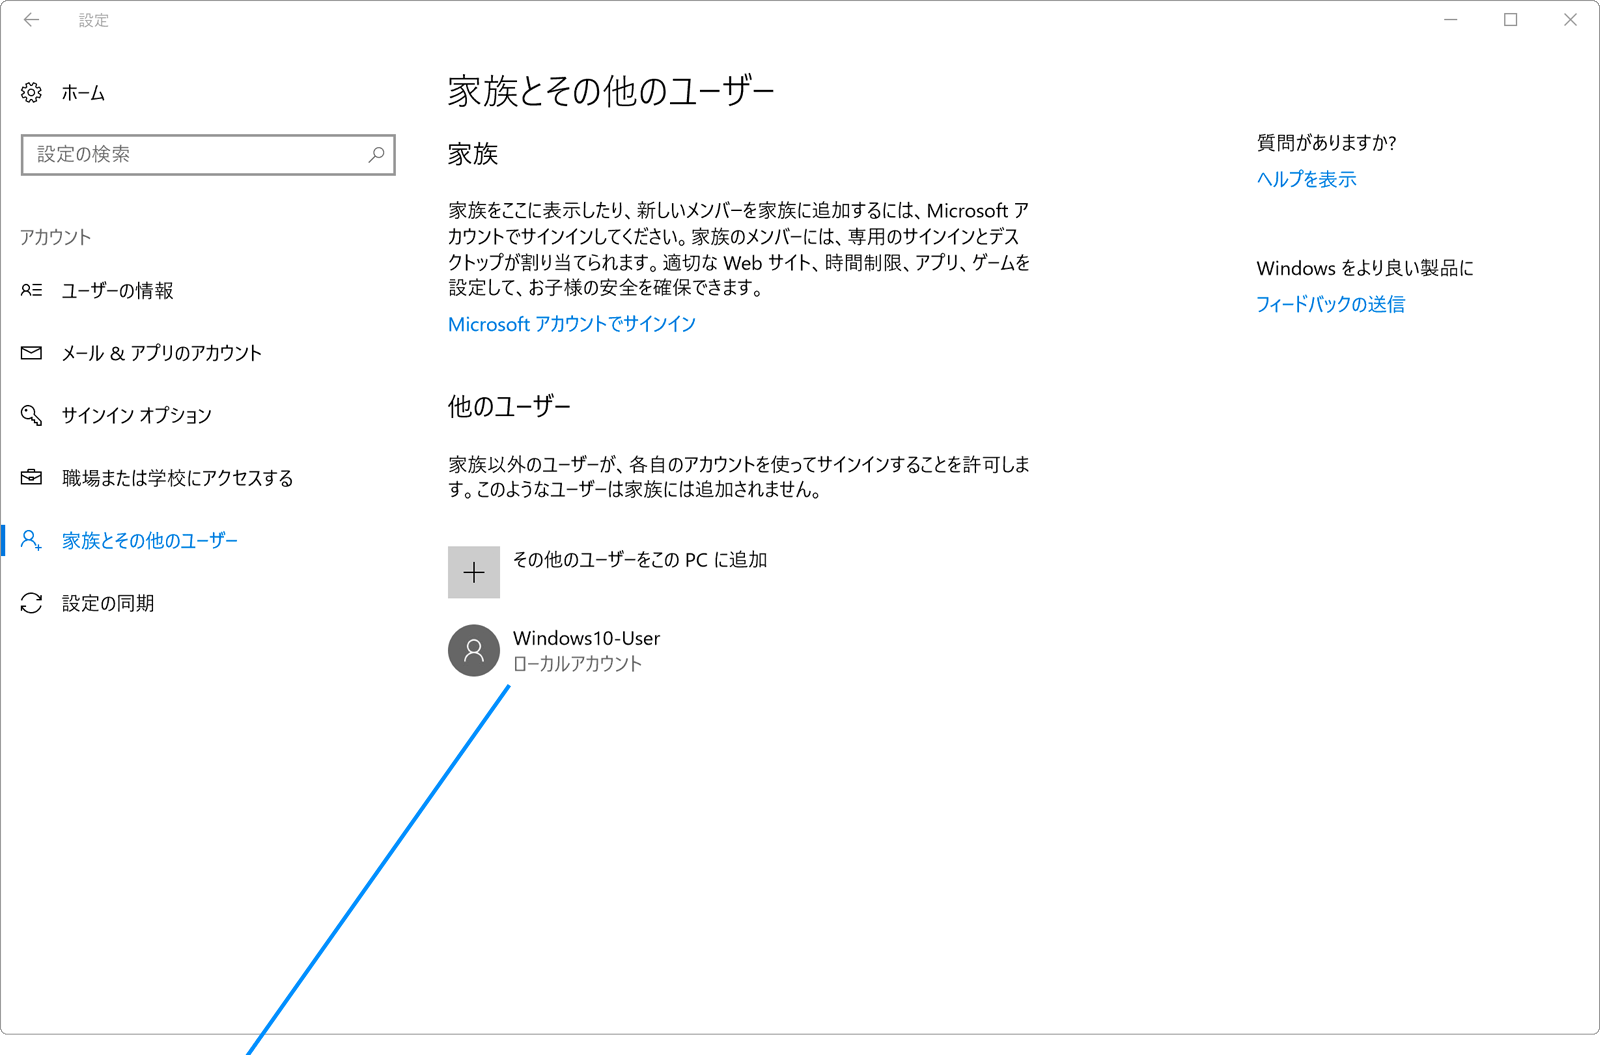The width and height of the screenshot is (1600, 1055).
Task: Click ヘルプを表示 link
Action: (x=1306, y=179)
